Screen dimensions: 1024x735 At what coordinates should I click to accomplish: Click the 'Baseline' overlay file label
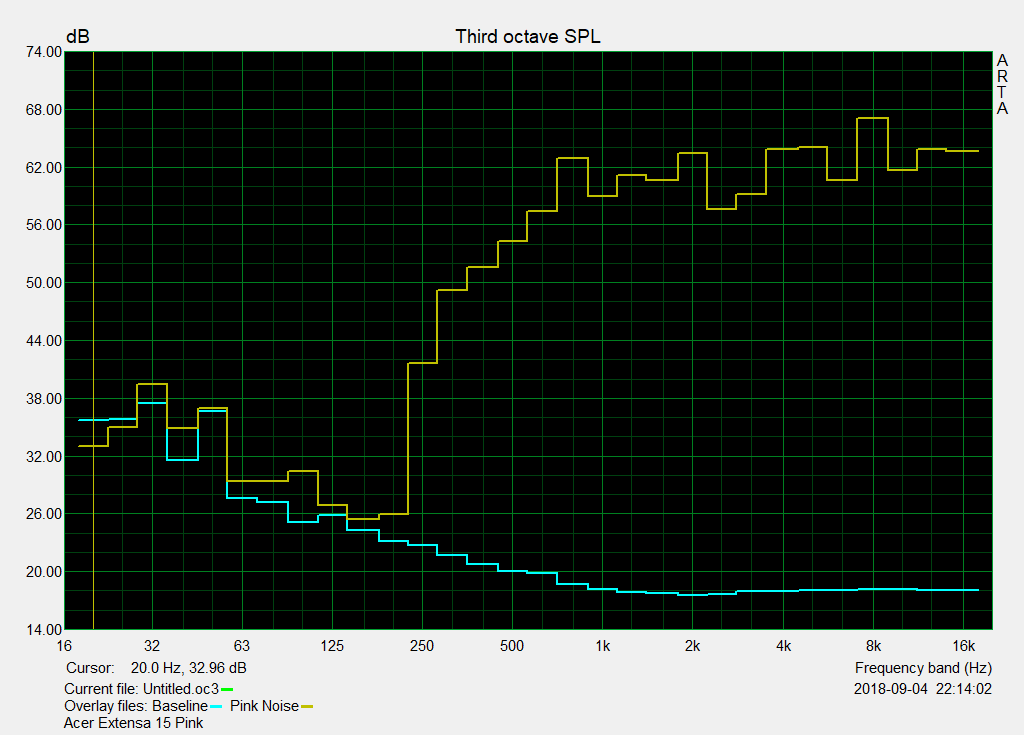(180, 706)
